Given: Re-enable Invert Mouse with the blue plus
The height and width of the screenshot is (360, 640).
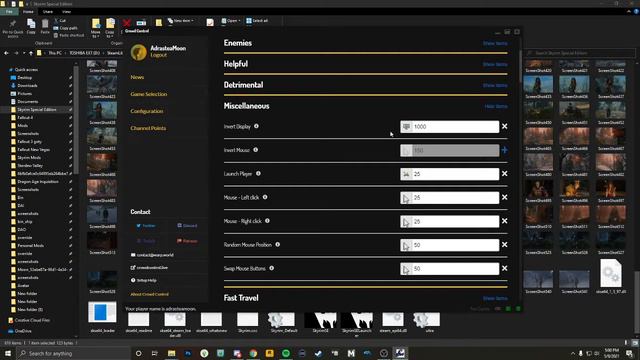Looking at the screenshot, I should pos(504,150).
